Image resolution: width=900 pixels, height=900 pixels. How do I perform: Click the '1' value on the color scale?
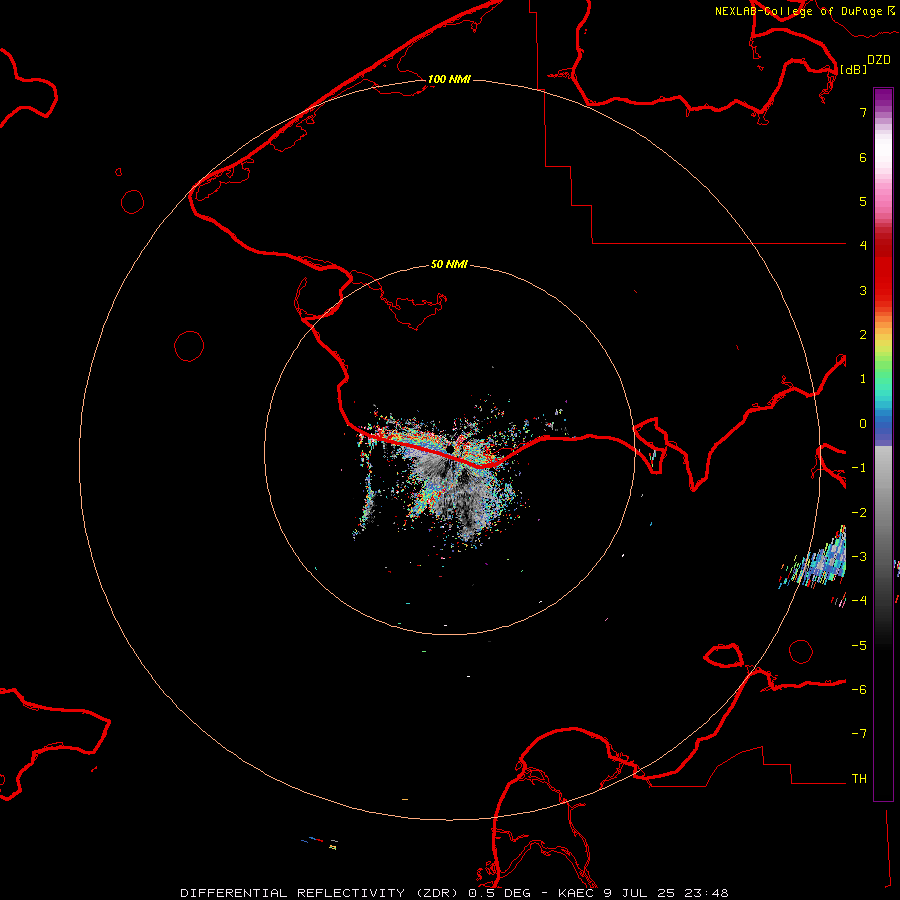(863, 379)
